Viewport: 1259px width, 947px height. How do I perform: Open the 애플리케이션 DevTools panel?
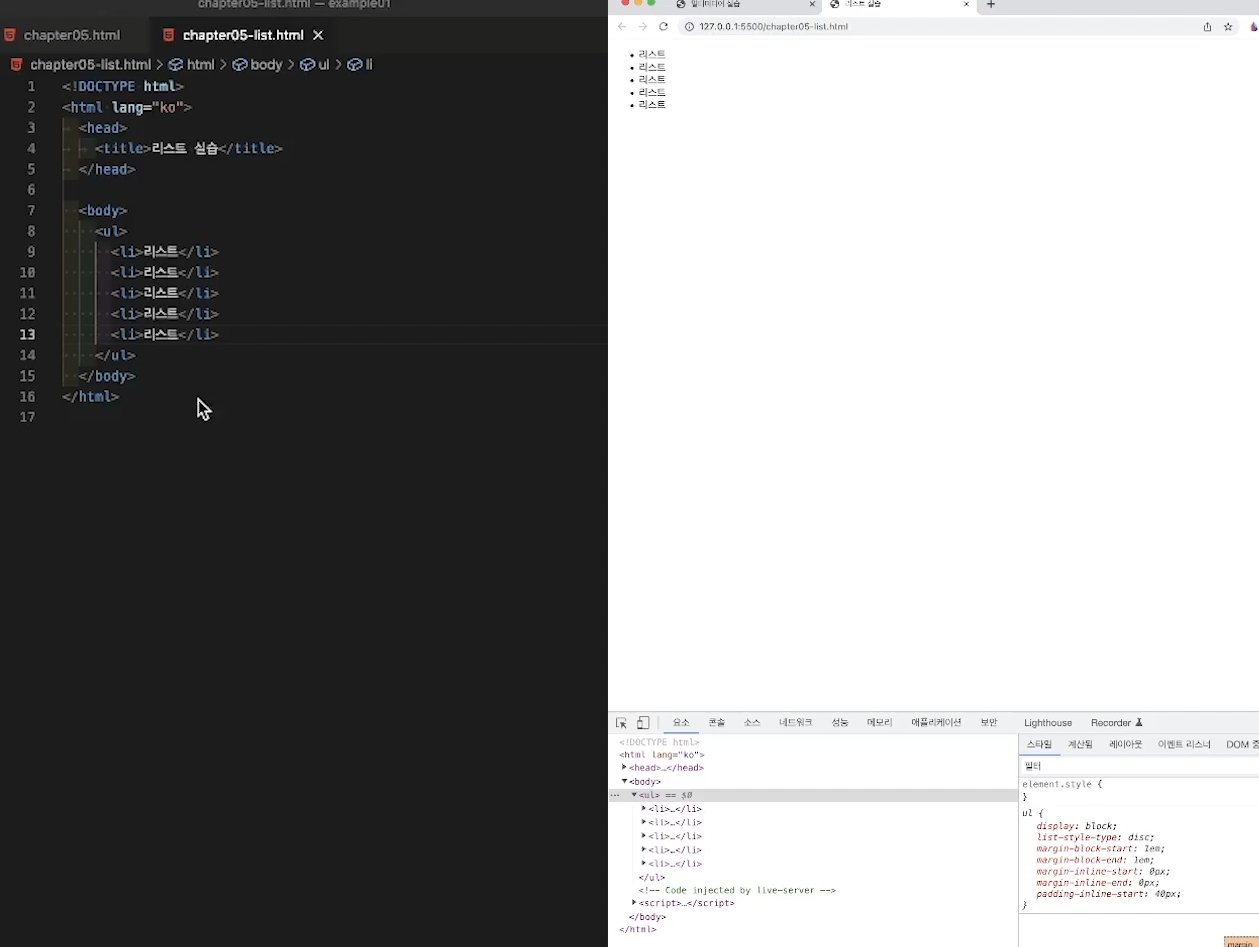point(936,722)
